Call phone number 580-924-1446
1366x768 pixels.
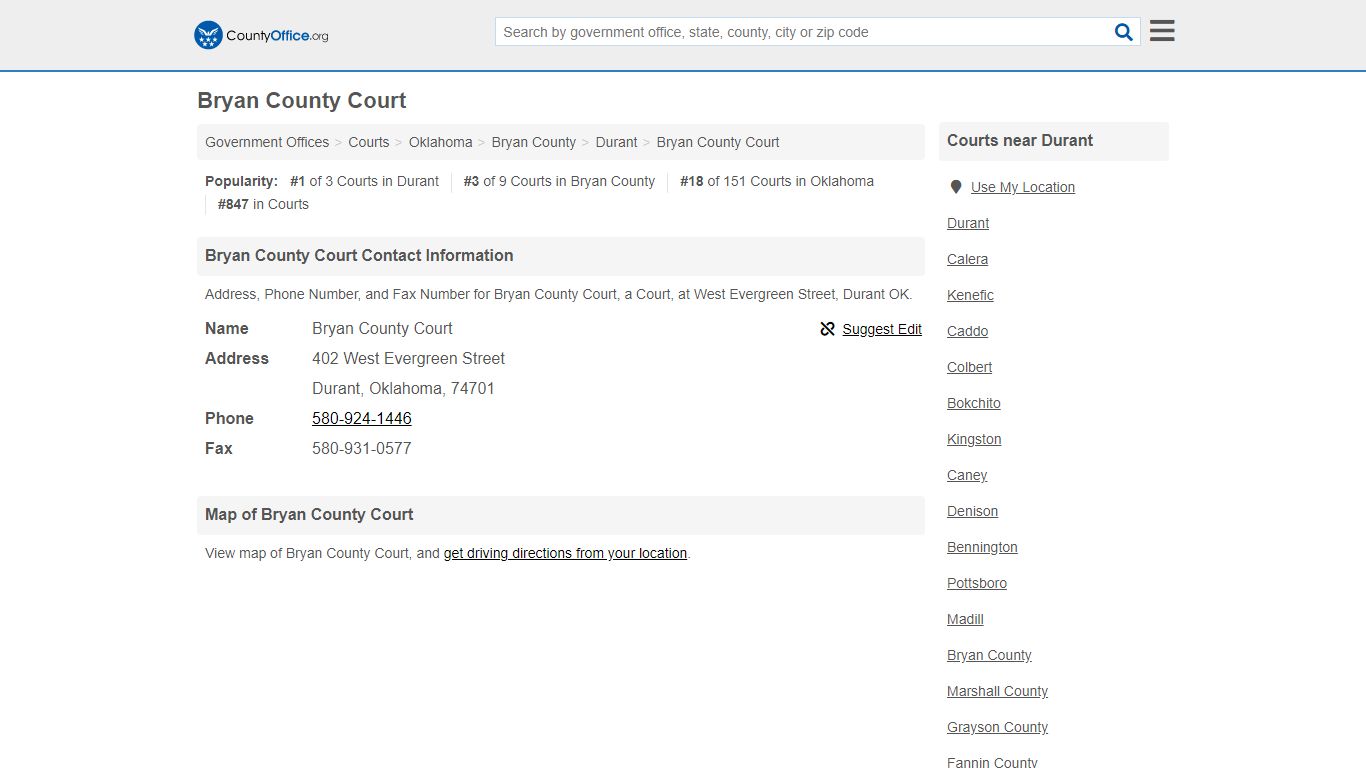pyautogui.click(x=362, y=418)
